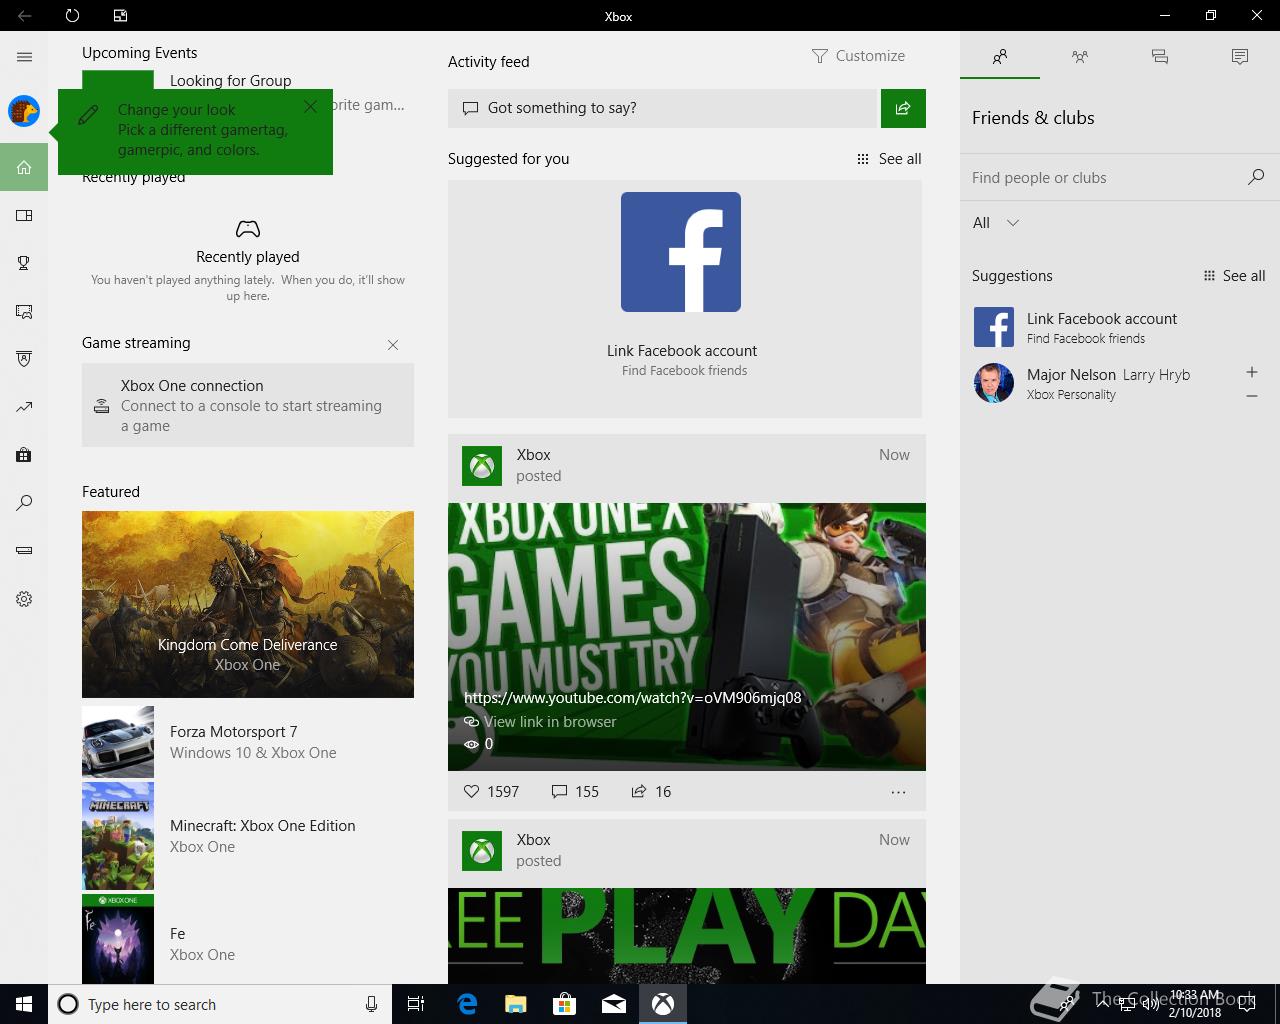Open File Explorer from taskbar

click(x=515, y=1004)
